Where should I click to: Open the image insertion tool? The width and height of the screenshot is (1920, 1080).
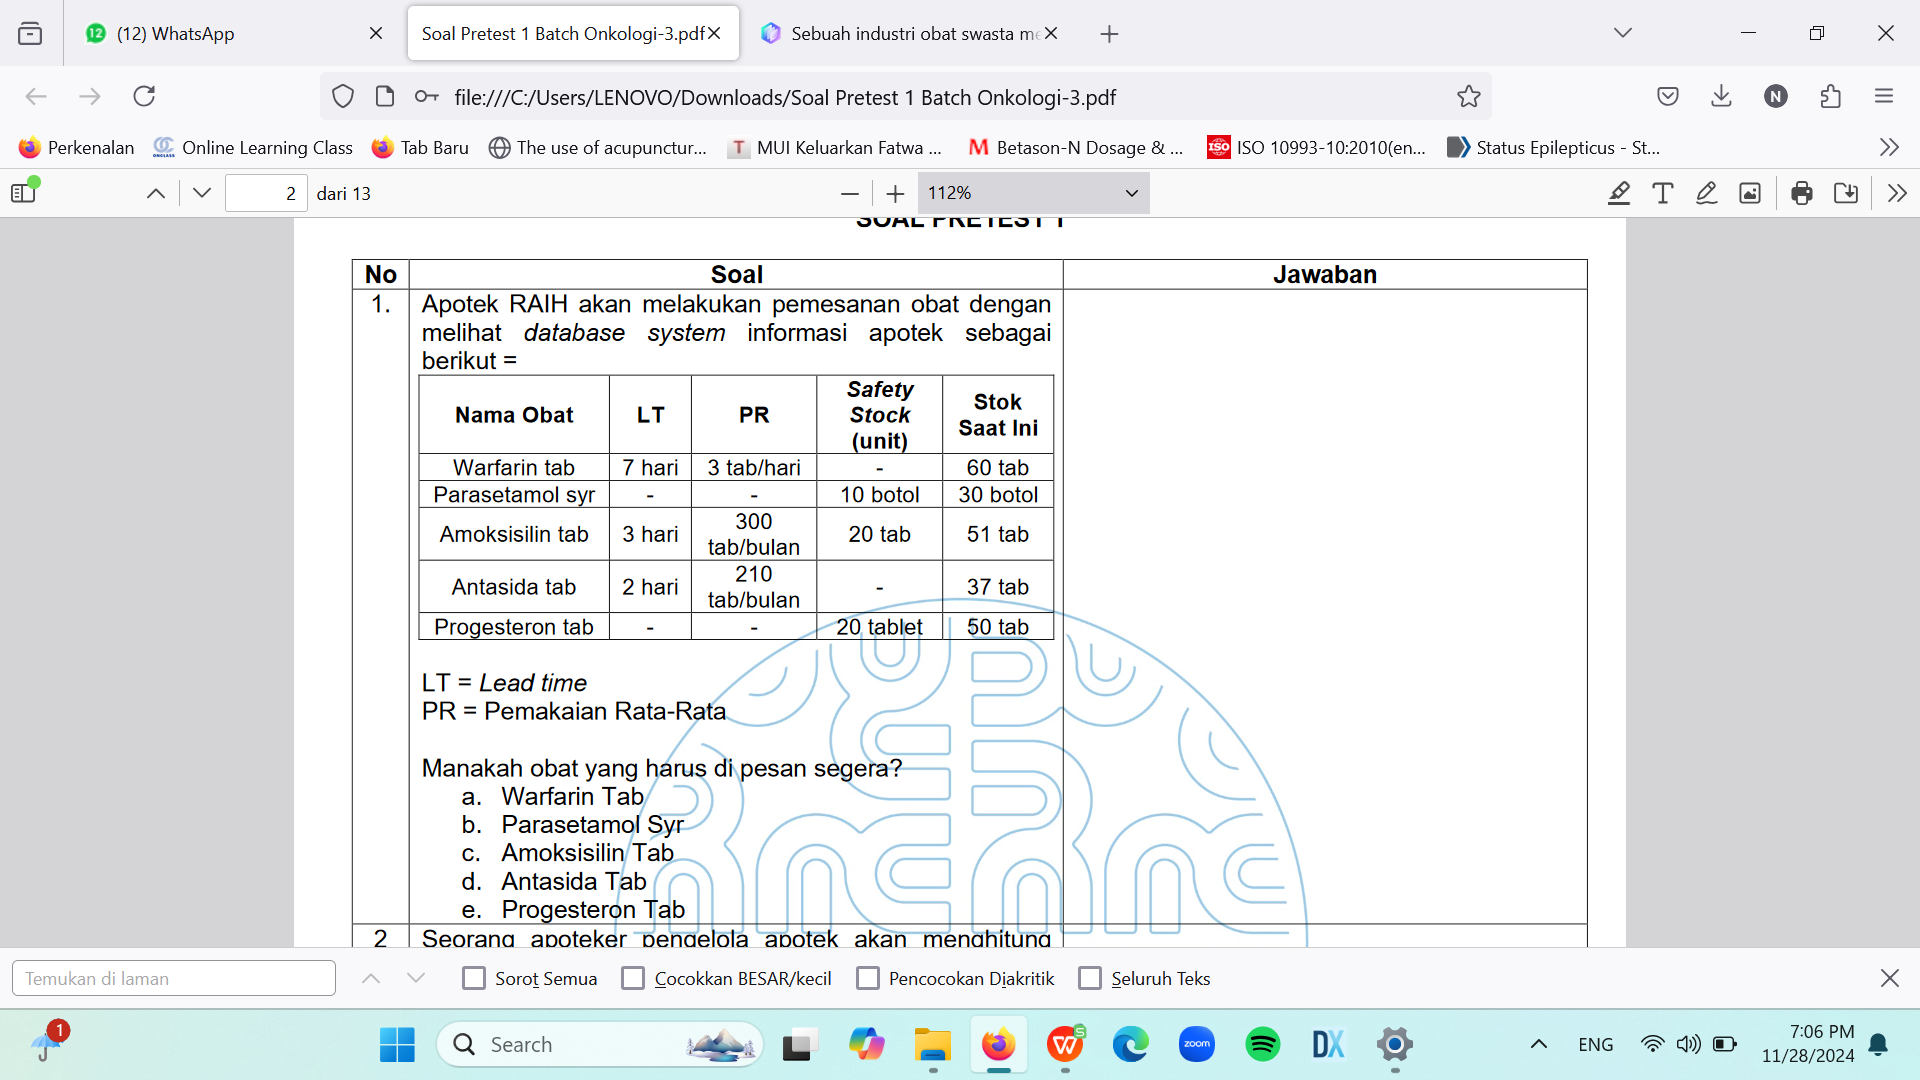point(1749,194)
